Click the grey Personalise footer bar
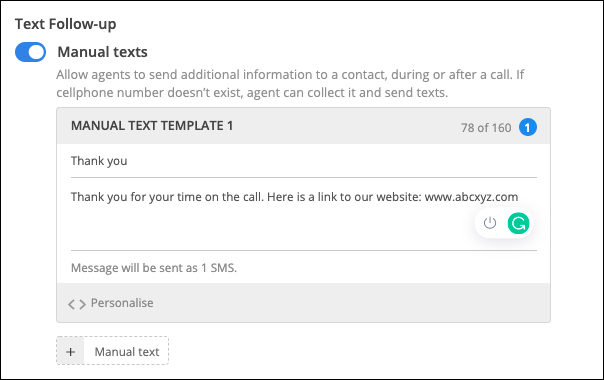The height and width of the screenshot is (380, 604). (x=304, y=303)
